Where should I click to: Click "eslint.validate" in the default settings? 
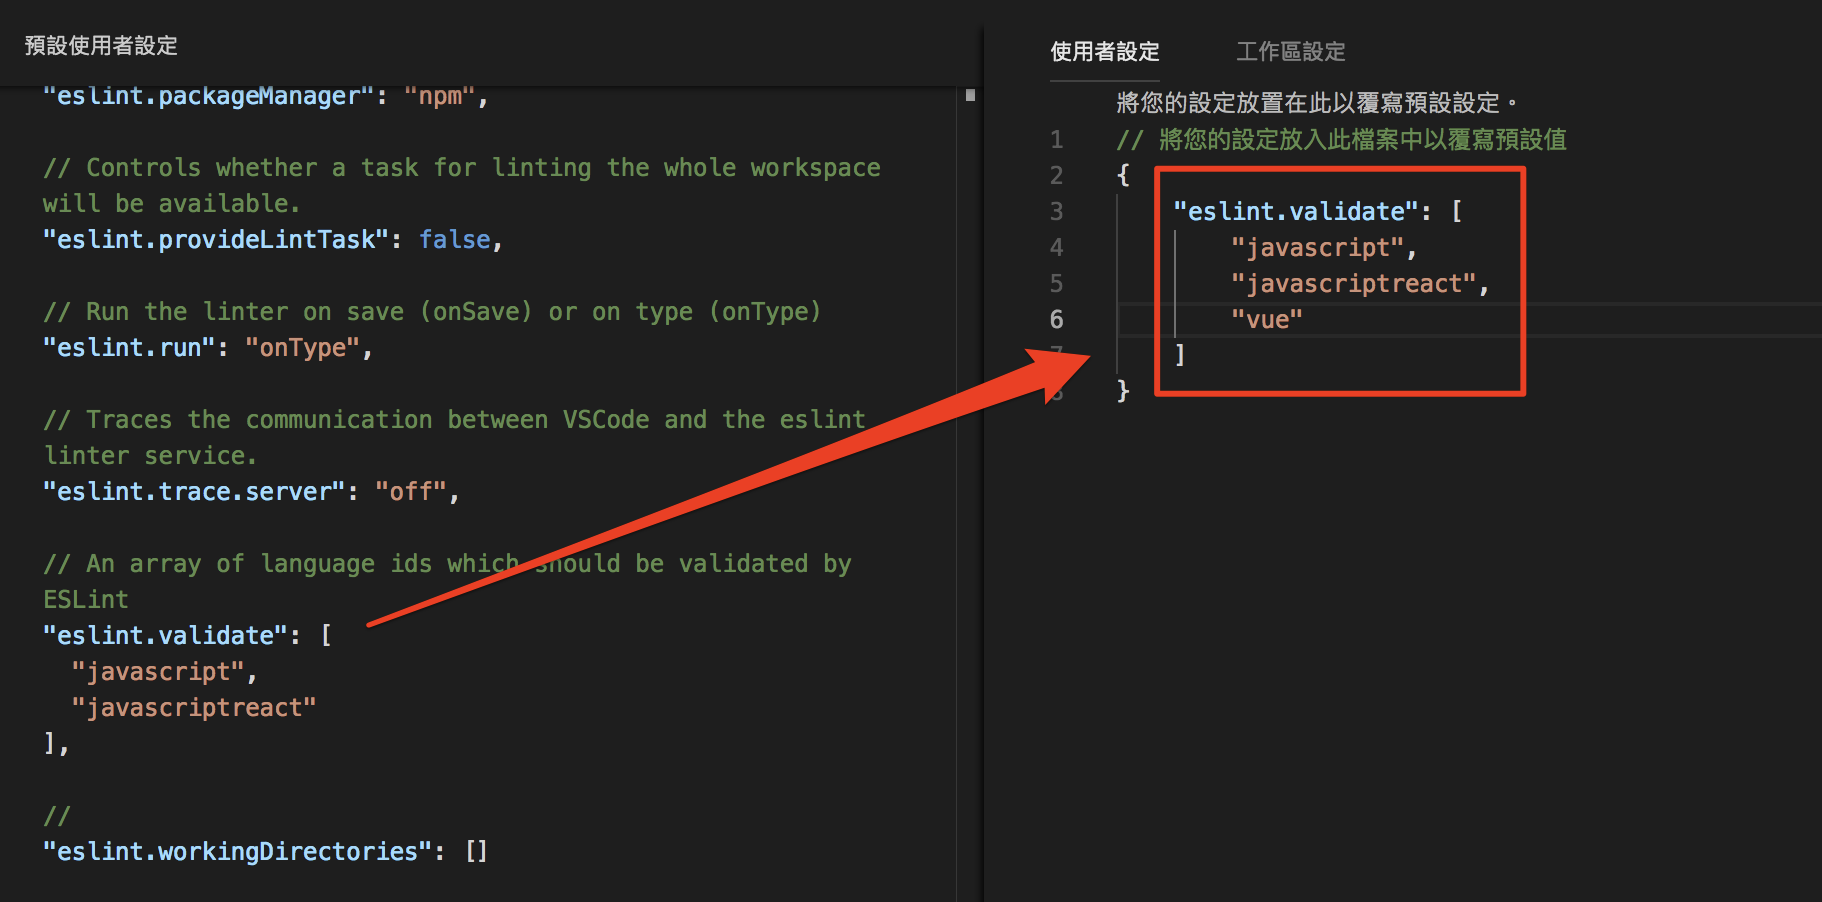tap(165, 635)
